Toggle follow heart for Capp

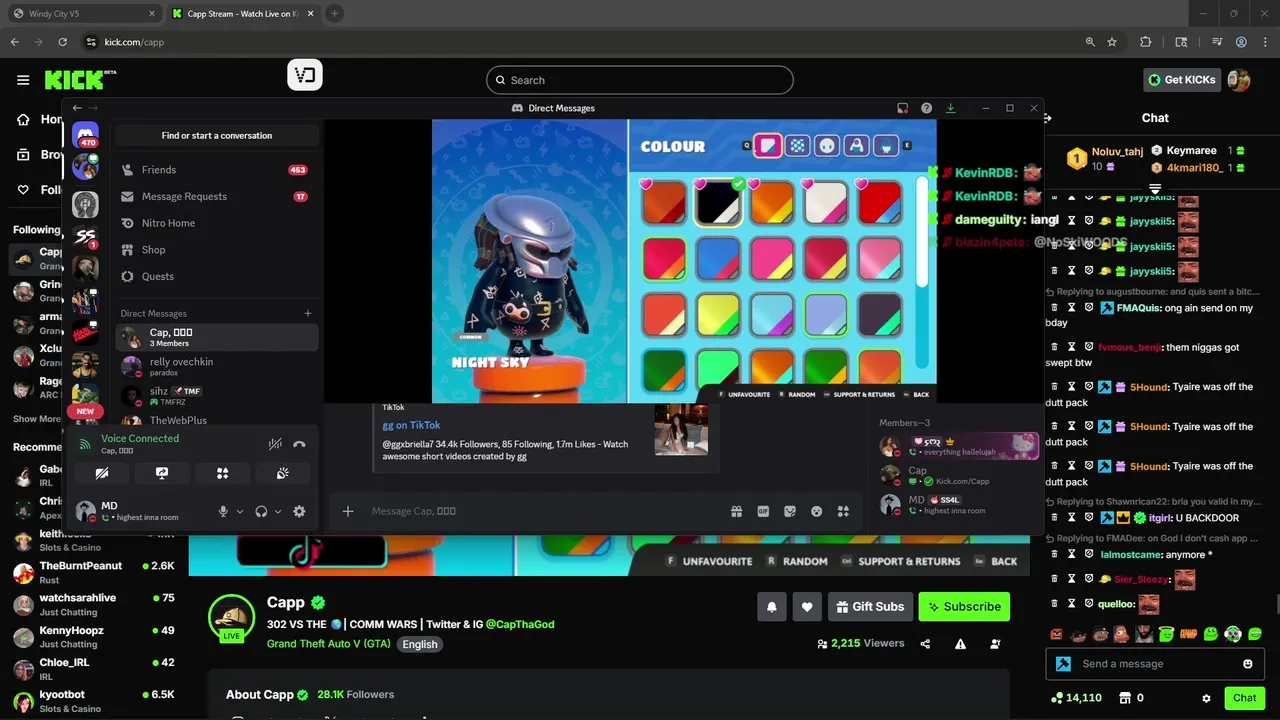click(x=807, y=607)
